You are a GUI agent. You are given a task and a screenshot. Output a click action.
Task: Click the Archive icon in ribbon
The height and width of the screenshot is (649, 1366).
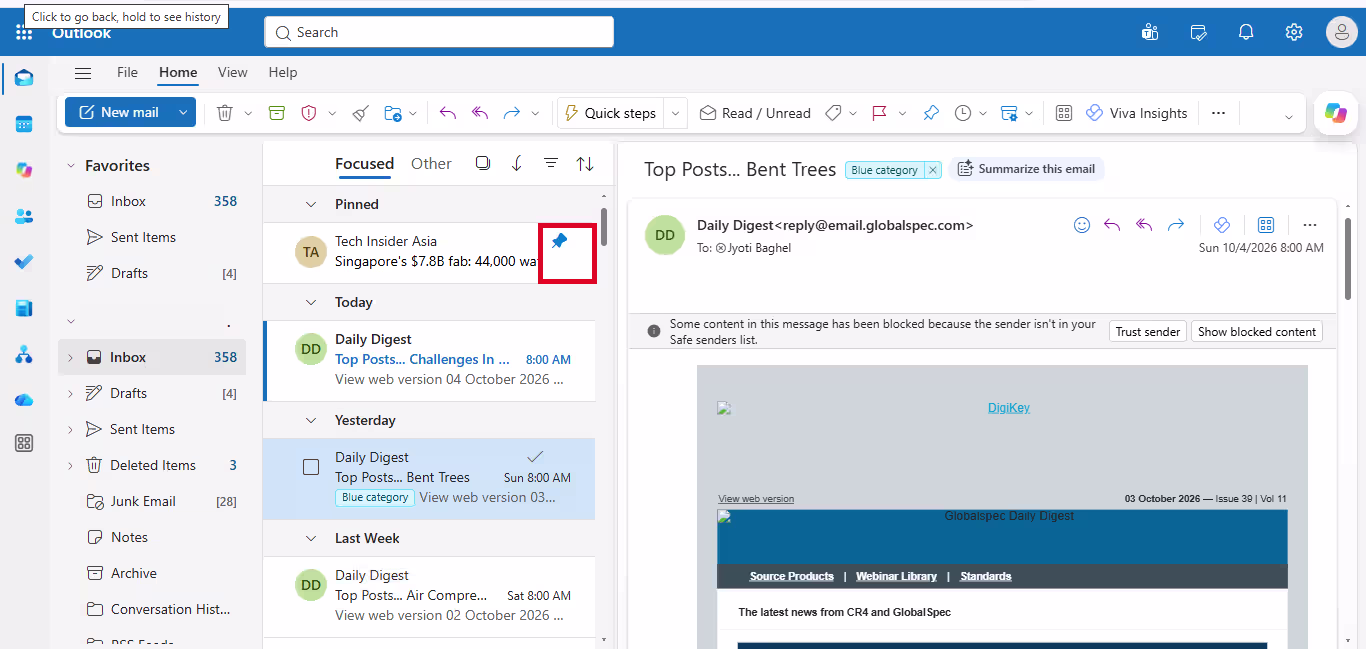[x=277, y=113]
